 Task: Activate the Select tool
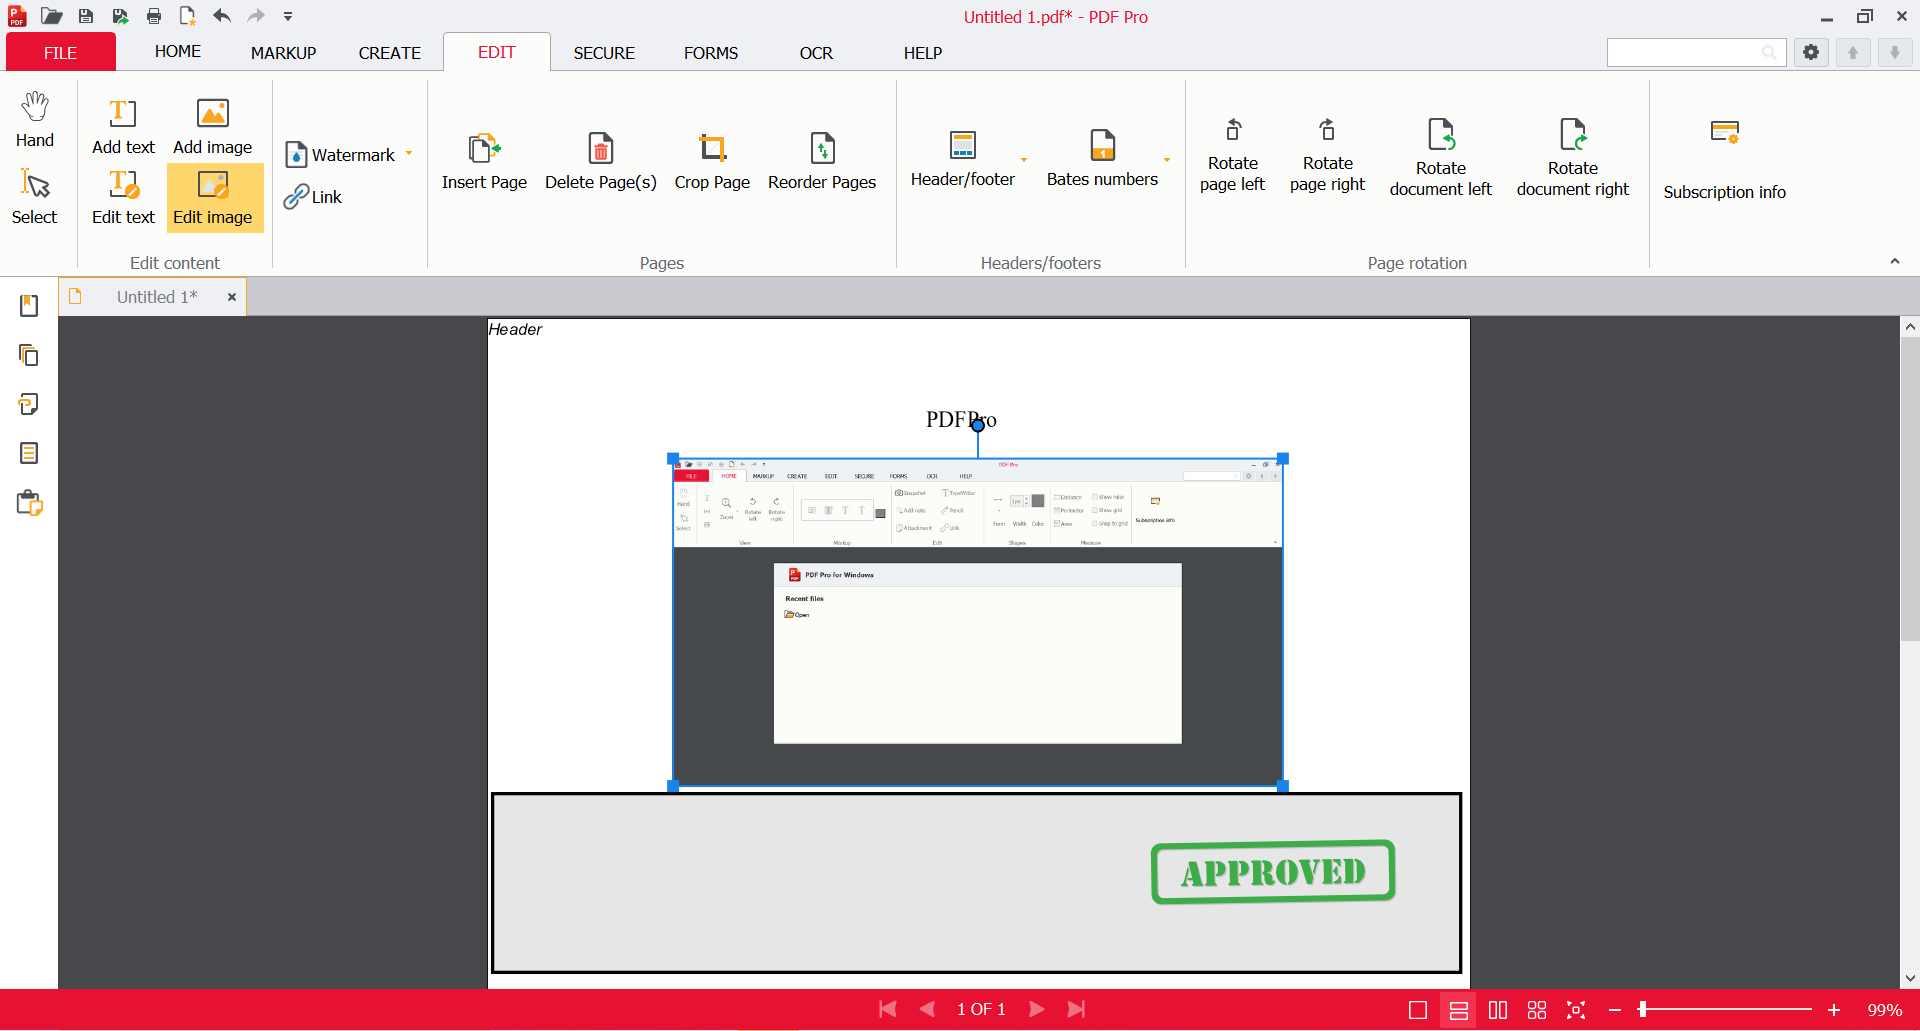point(35,196)
